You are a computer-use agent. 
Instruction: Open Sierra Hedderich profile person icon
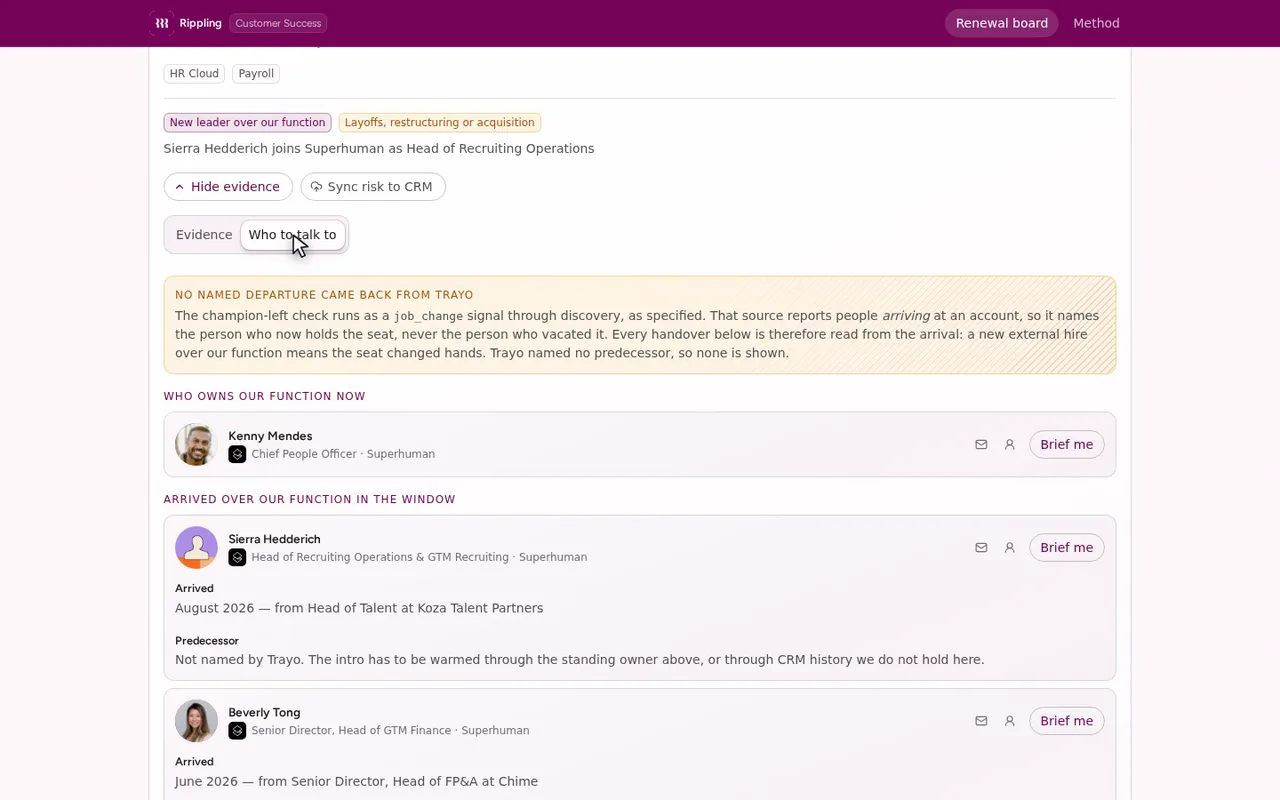click(x=1010, y=548)
